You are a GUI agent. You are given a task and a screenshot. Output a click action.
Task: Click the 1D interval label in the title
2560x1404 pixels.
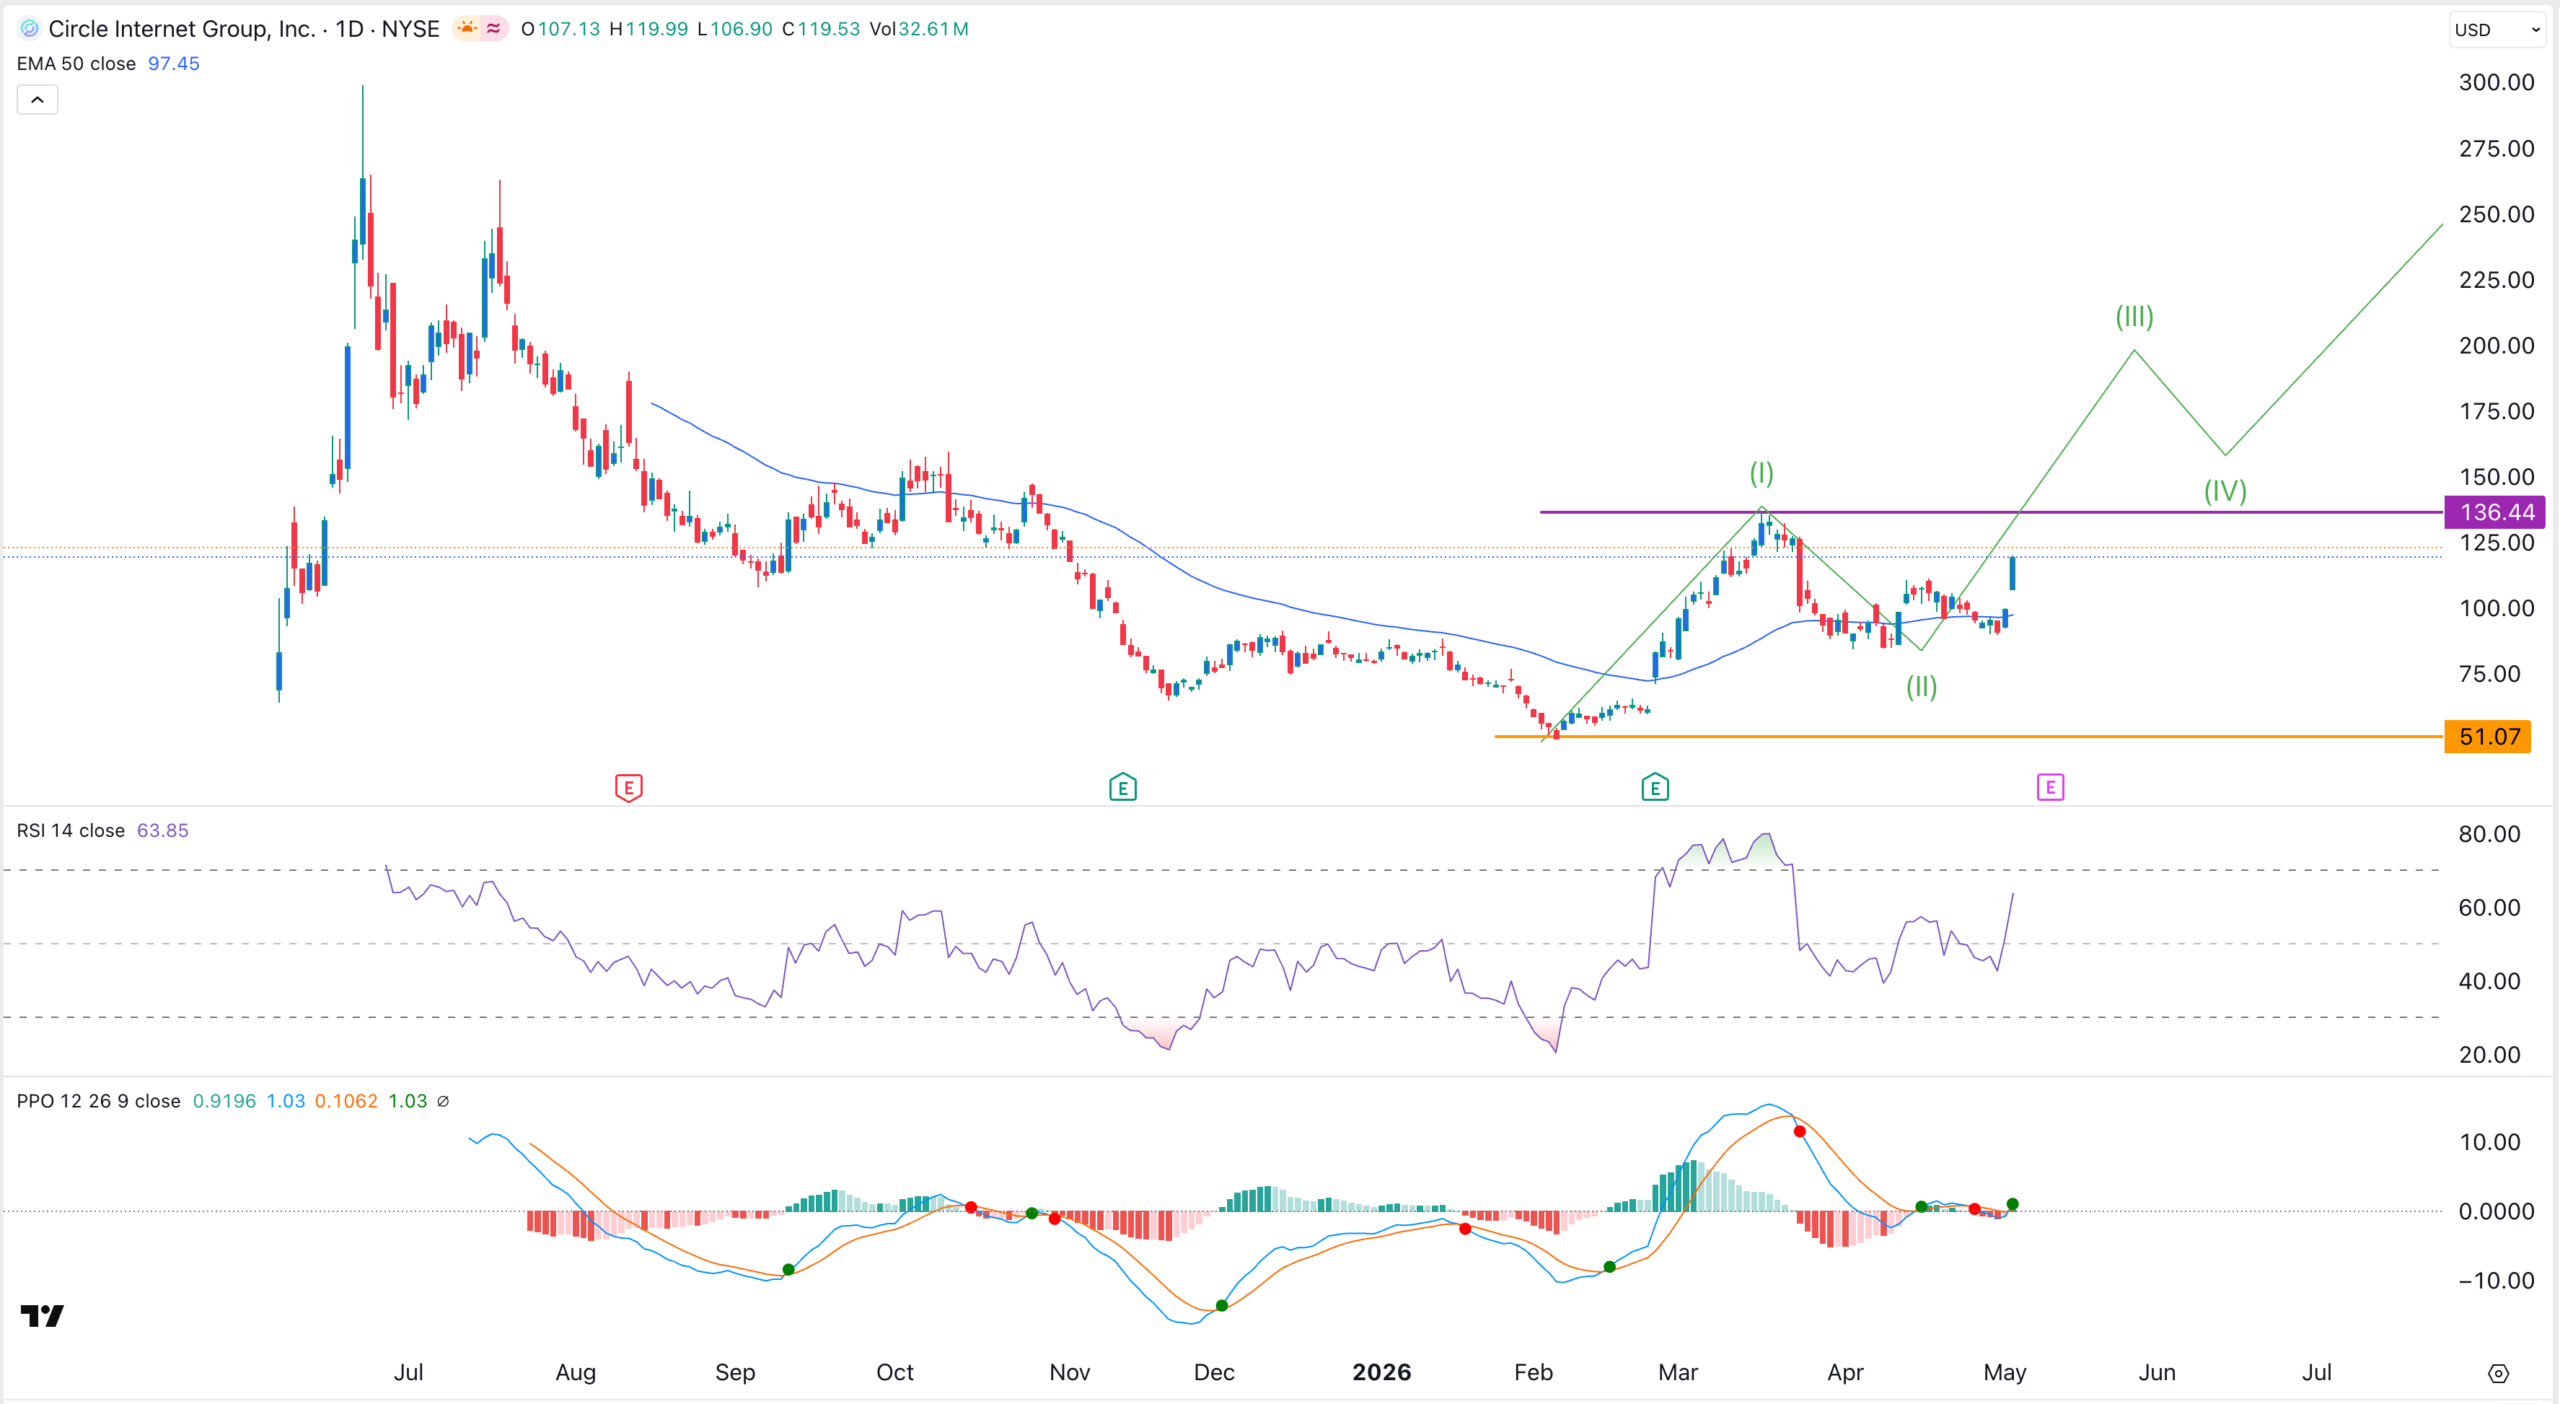[349, 29]
